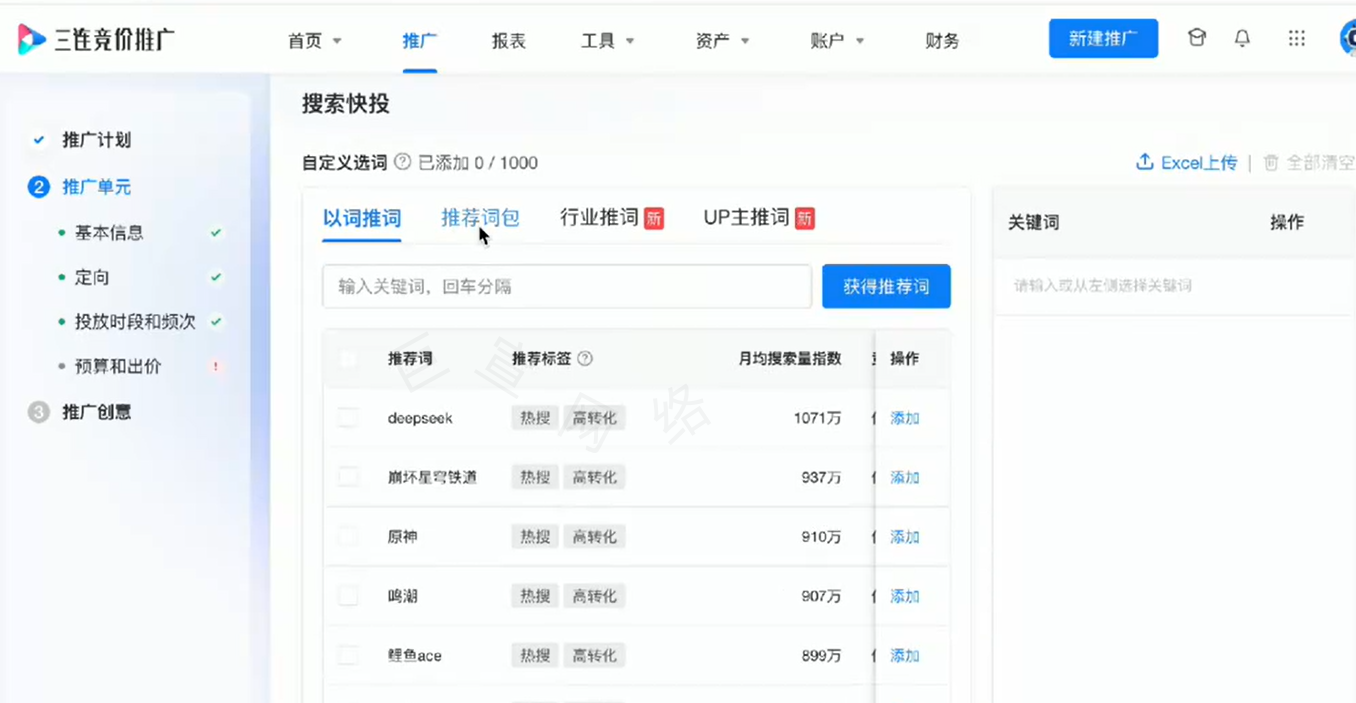Open the apps grid icon
This screenshot has height=703, width=1356.
pos(1297,38)
